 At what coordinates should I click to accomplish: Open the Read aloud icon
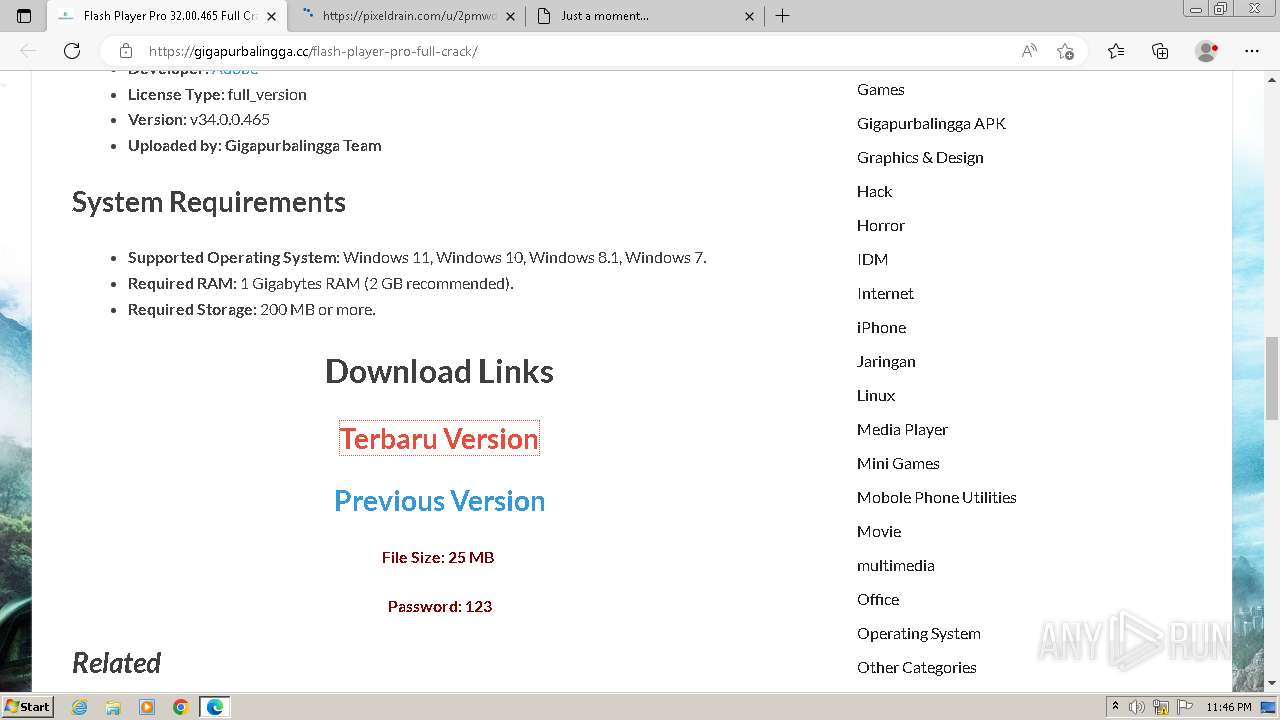click(1029, 51)
